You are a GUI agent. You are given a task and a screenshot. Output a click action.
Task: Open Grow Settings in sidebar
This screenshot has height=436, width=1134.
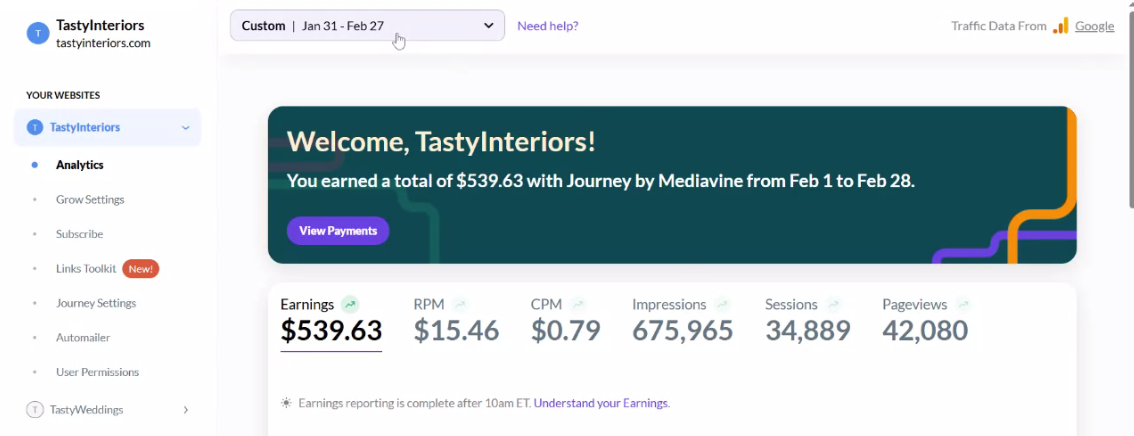(x=90, y=200)
